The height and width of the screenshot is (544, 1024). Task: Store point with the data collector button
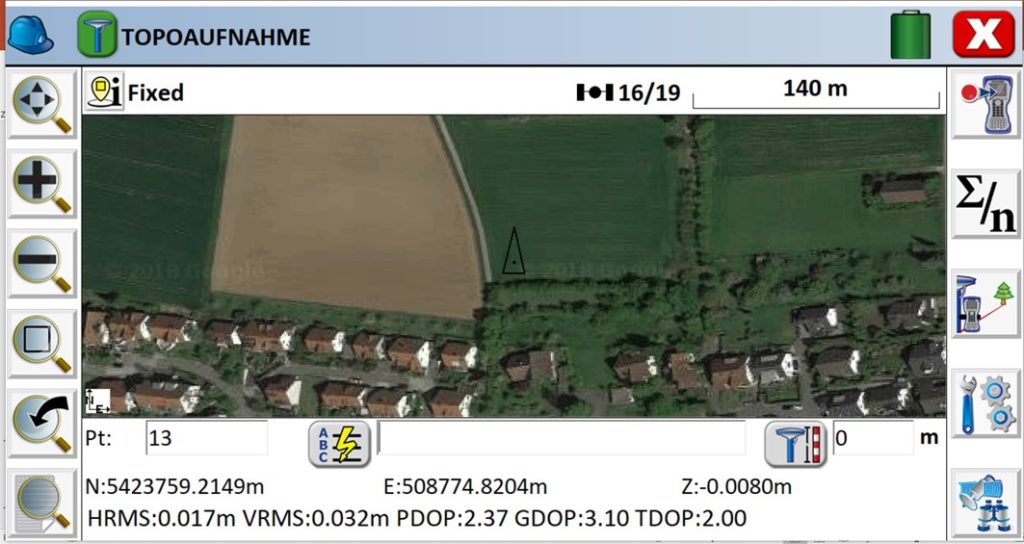click(984, 104)
